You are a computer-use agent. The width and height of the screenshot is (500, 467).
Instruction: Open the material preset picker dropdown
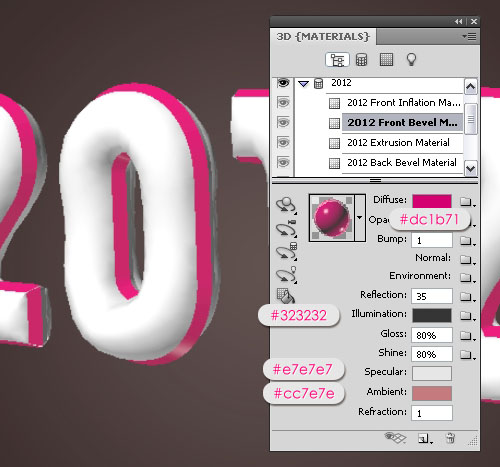point(360,218)
